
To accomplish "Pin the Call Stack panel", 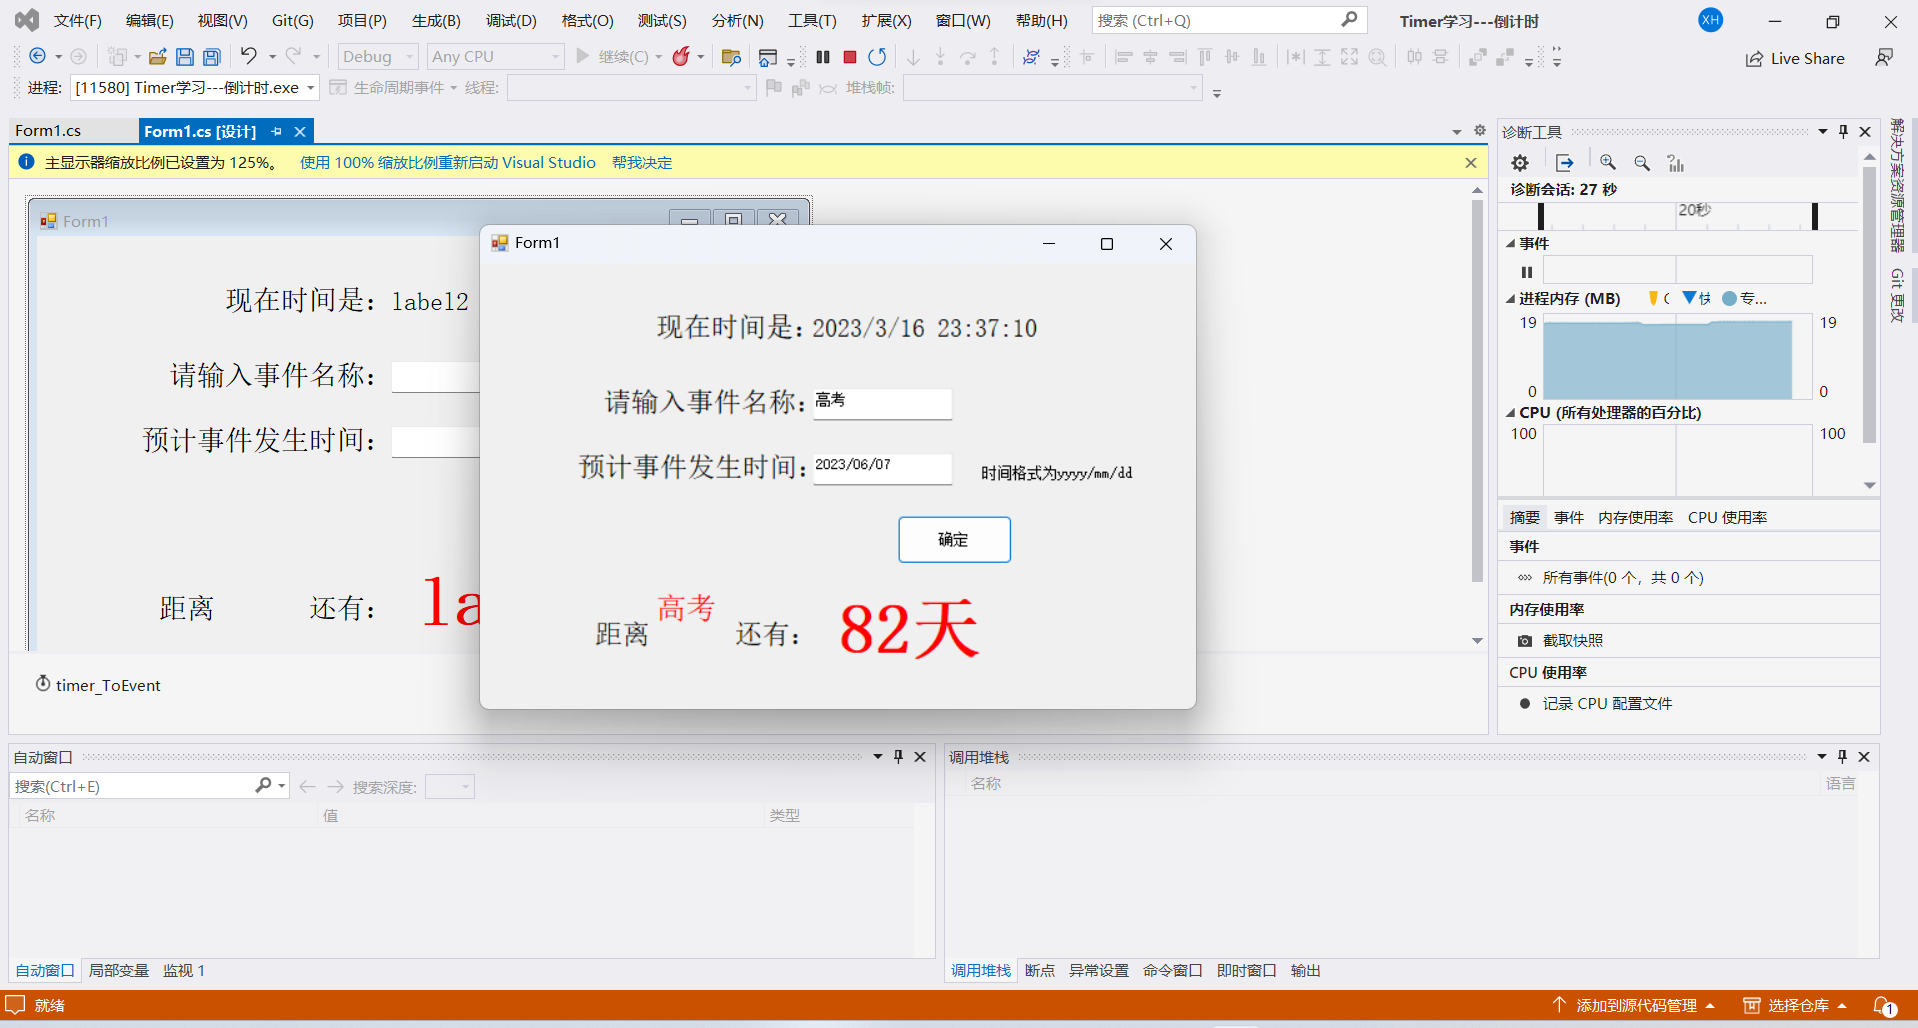I will click(x=1842, y=757).
